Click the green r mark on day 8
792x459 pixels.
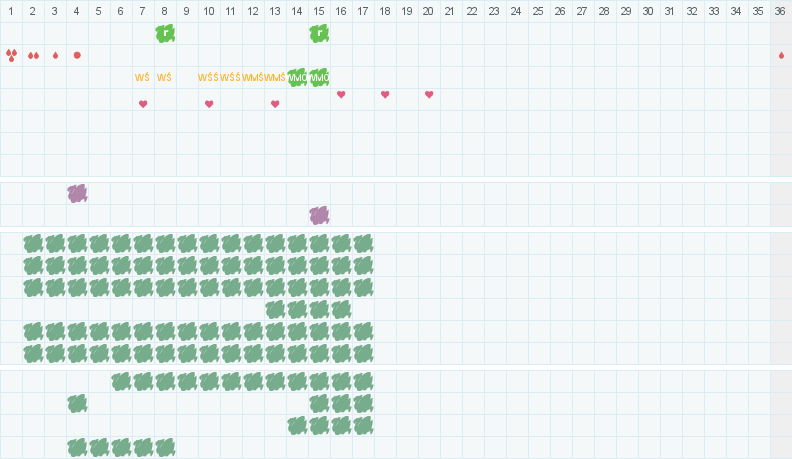[165, 33]
